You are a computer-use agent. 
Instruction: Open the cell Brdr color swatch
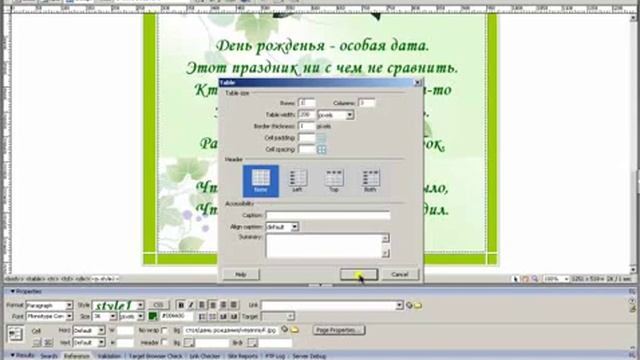pyautogui.click(x=252, y=342)
